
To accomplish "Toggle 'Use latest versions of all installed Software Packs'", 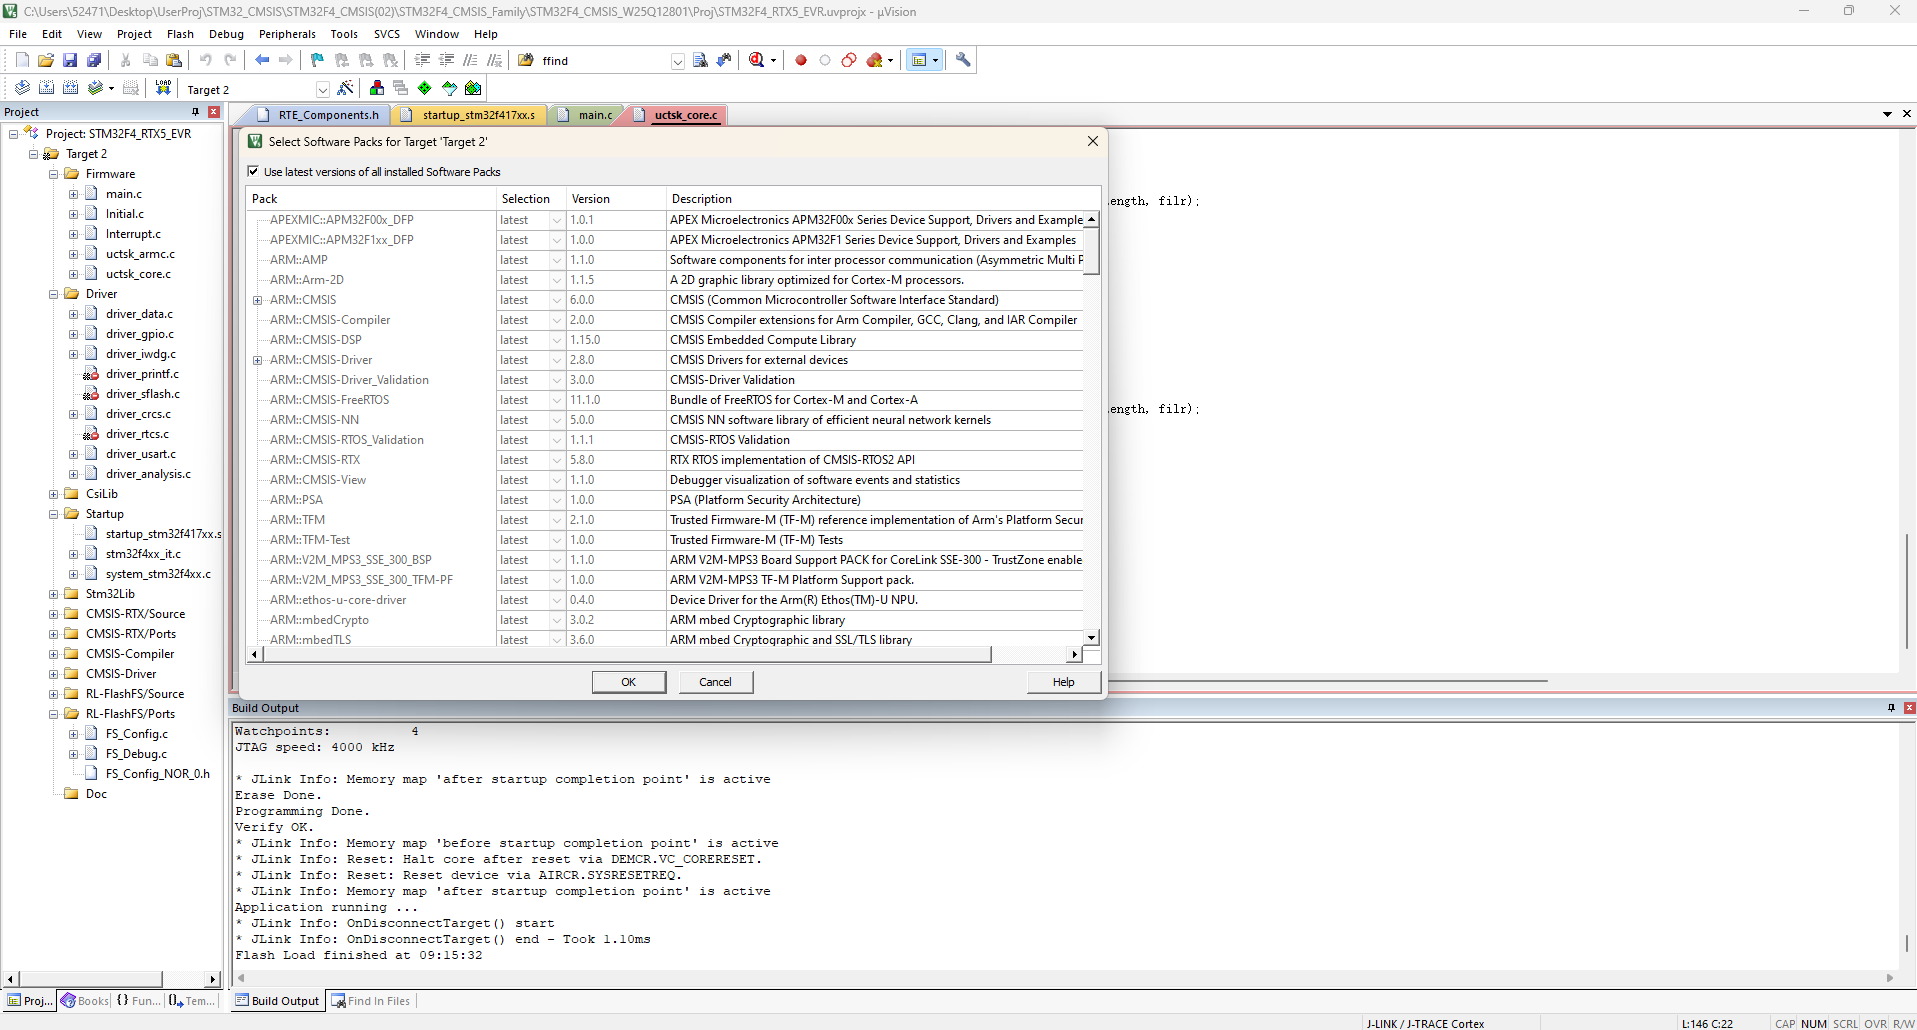I will point(253,172).
